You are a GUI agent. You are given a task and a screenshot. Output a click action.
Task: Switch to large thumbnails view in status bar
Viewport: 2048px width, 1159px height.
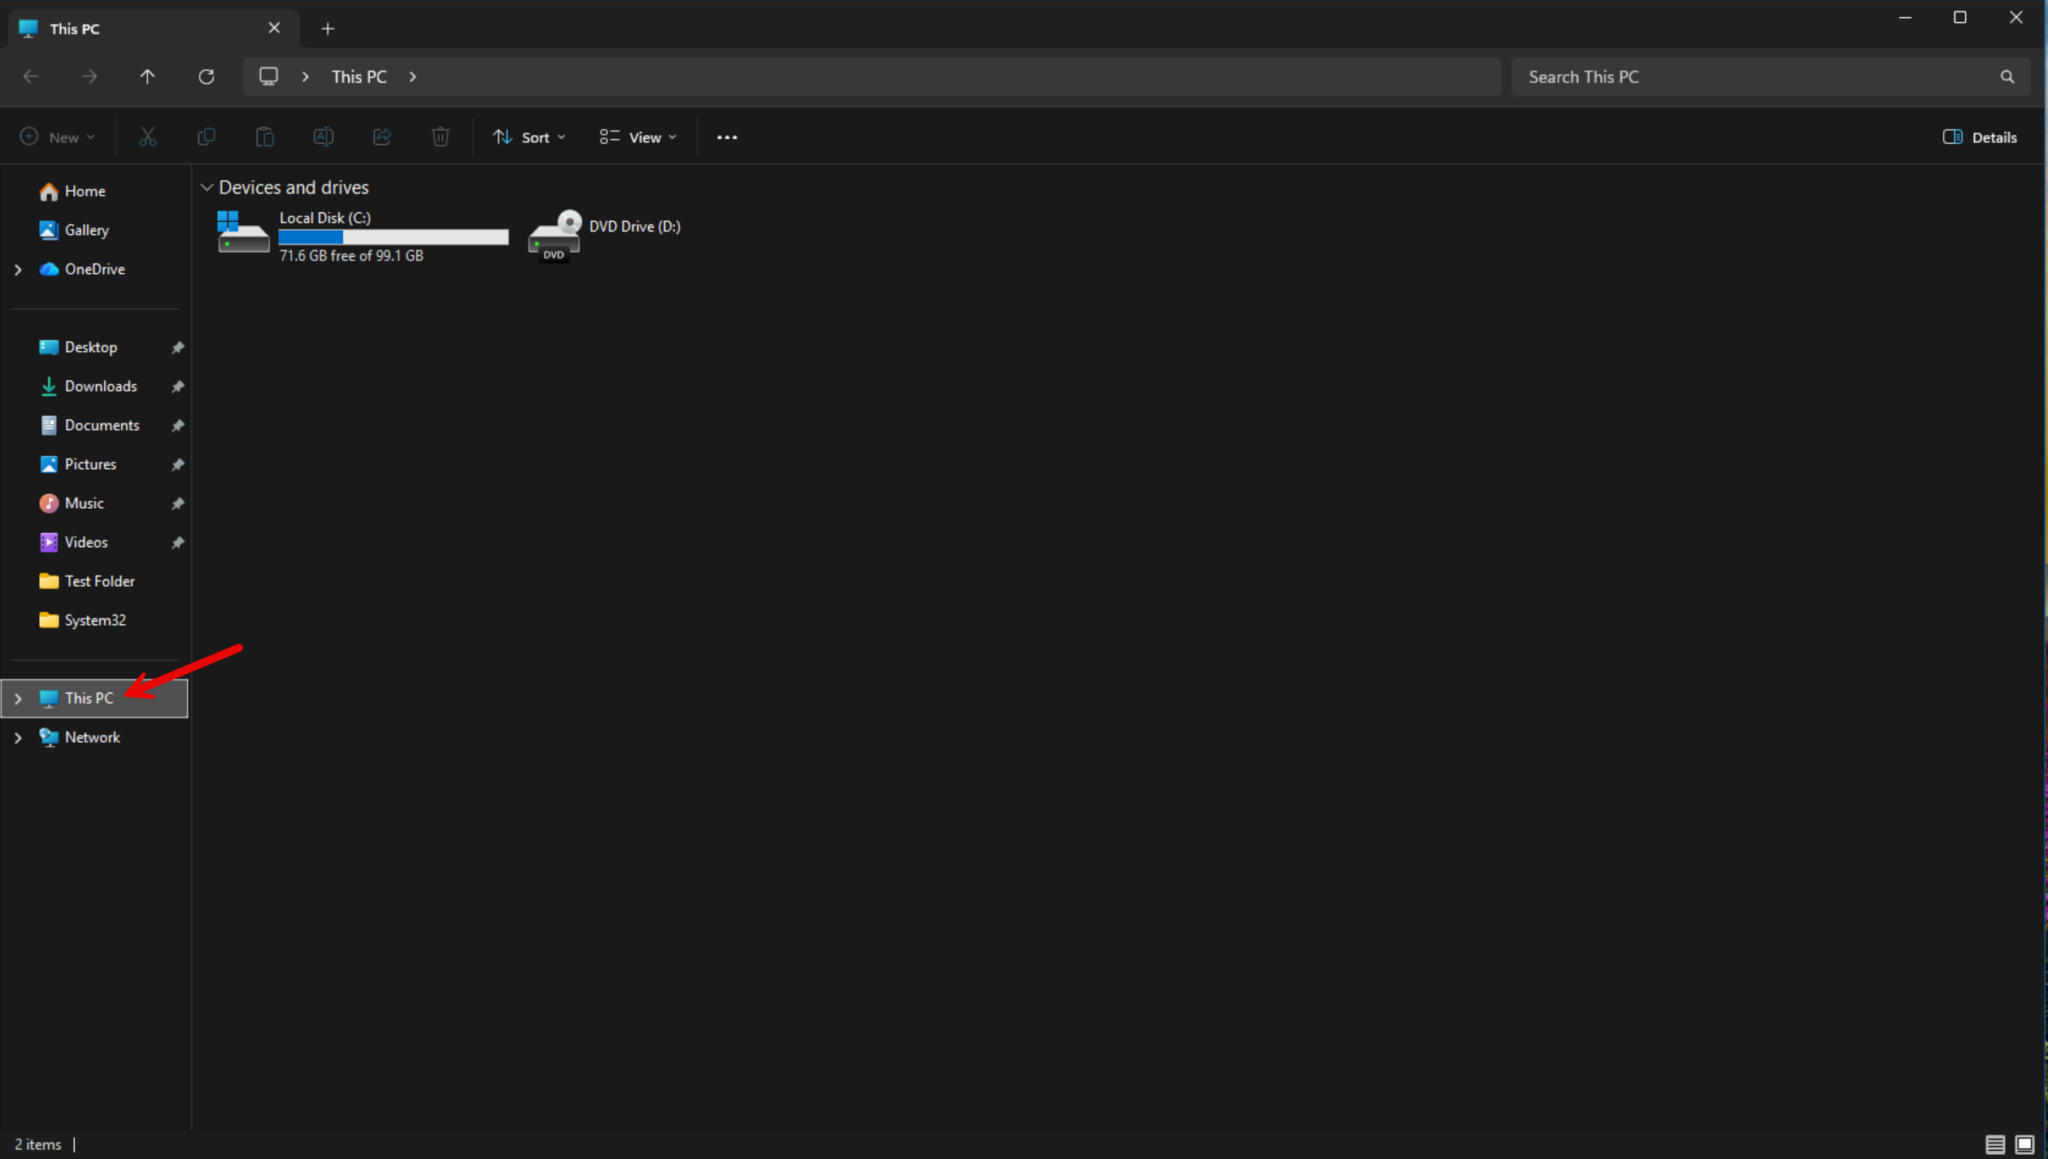pyautogui.click(x=2024, y=1144)
